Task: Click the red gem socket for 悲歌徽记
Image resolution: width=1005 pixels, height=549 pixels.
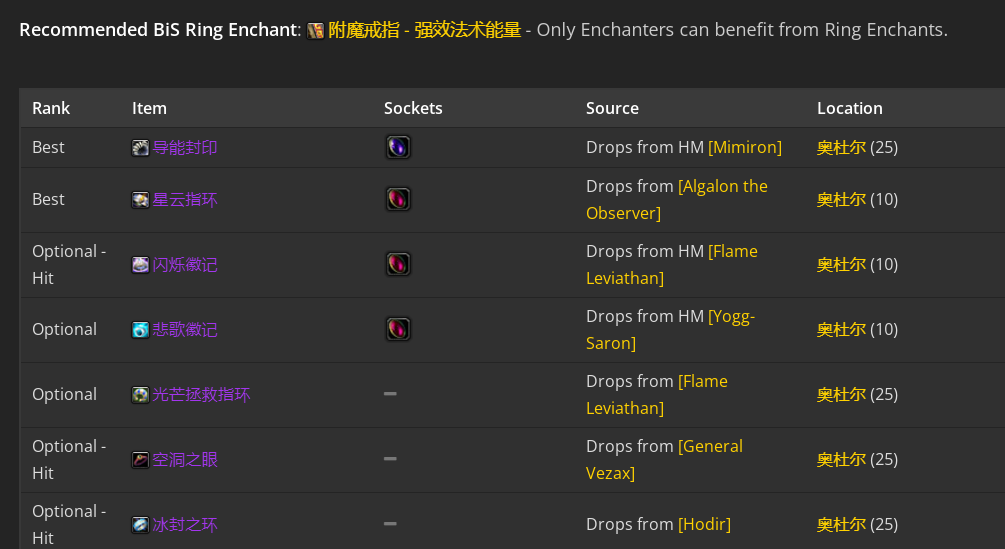Action: [398, 329]
